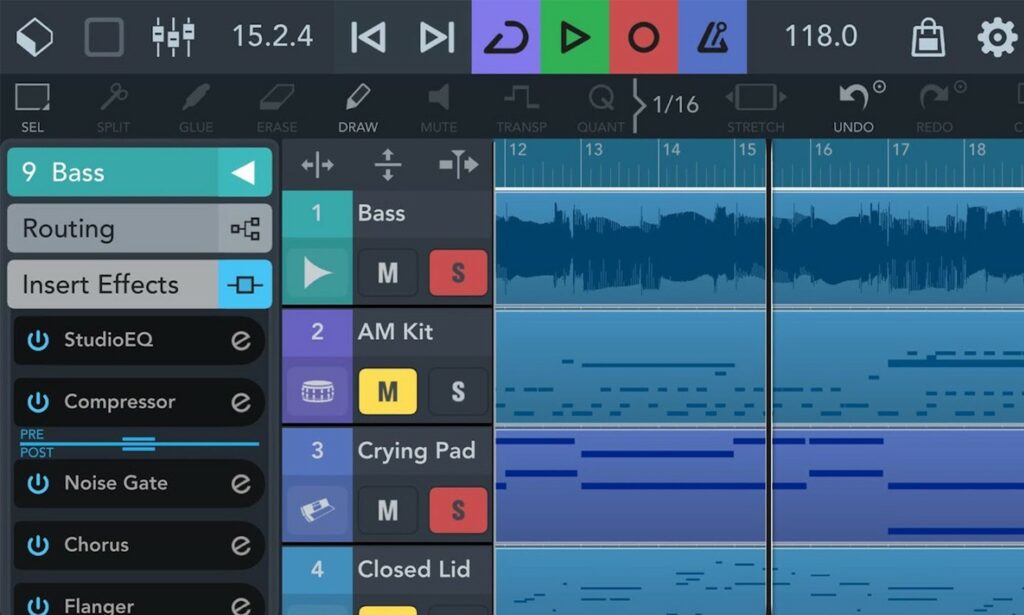
Task: Unmute the AM Kit track
Action: (x=388, y=392)
